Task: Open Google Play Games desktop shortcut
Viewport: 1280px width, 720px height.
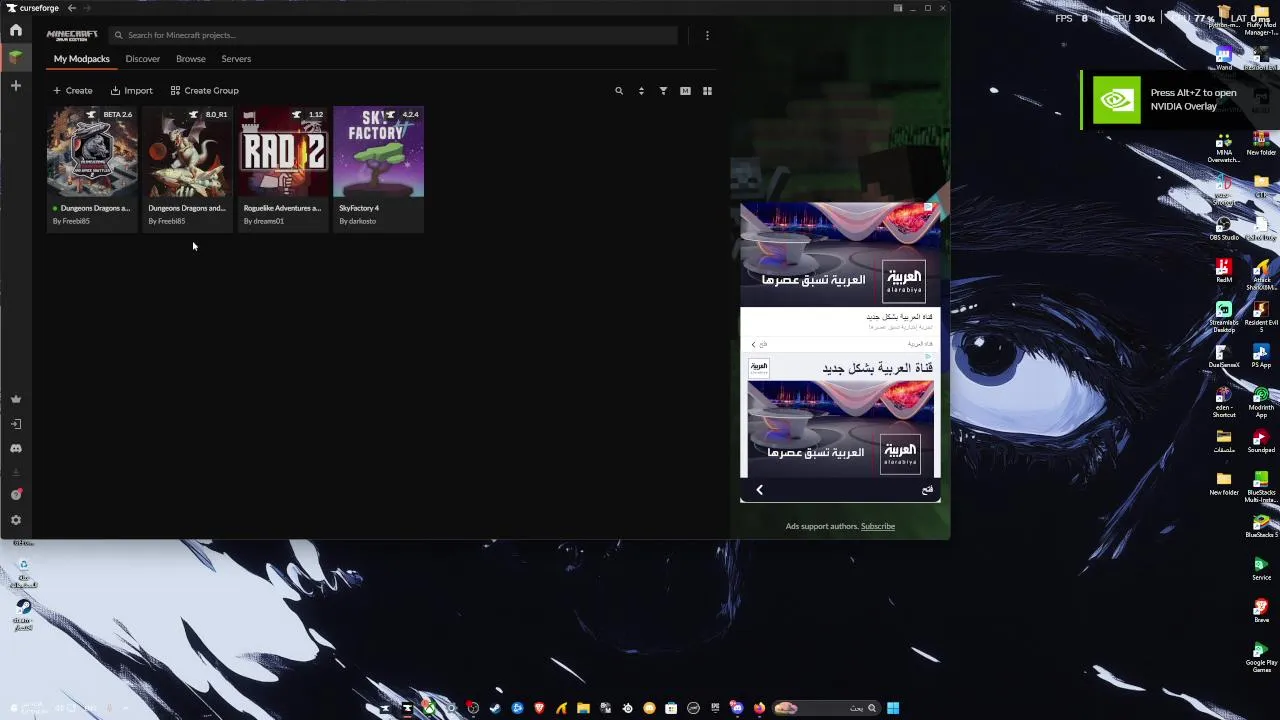Action: (x=1261, y=655)
